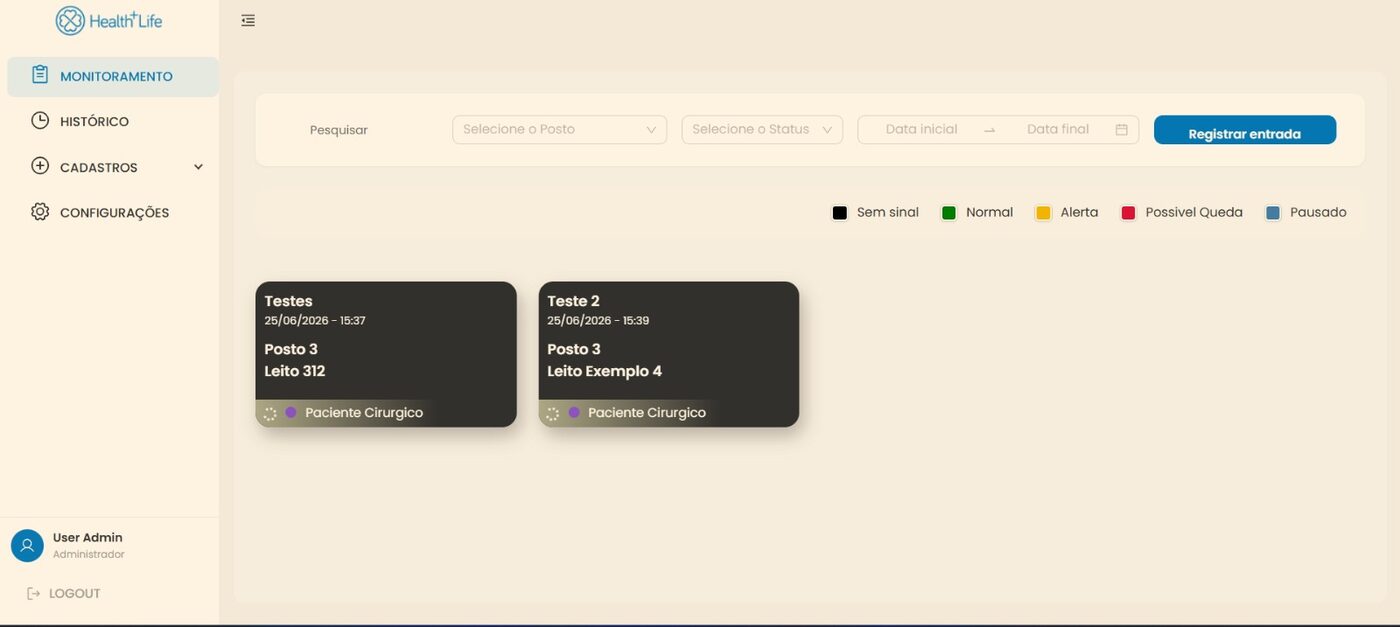Click the red Possível Queda swatch

[x=1129, y=213]
